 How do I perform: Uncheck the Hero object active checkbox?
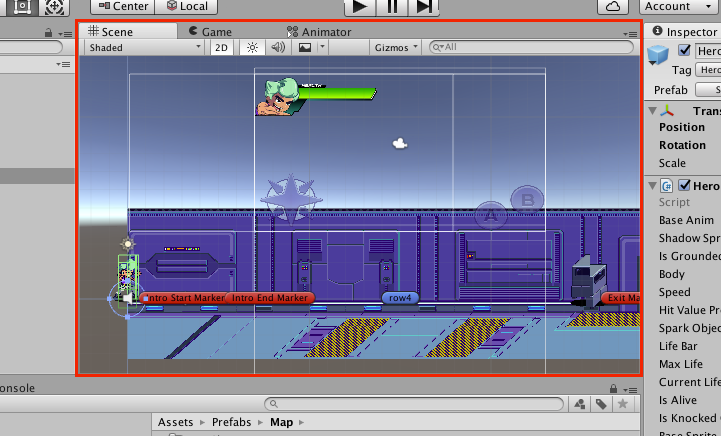pyautogui.click(x=685, y=51)
